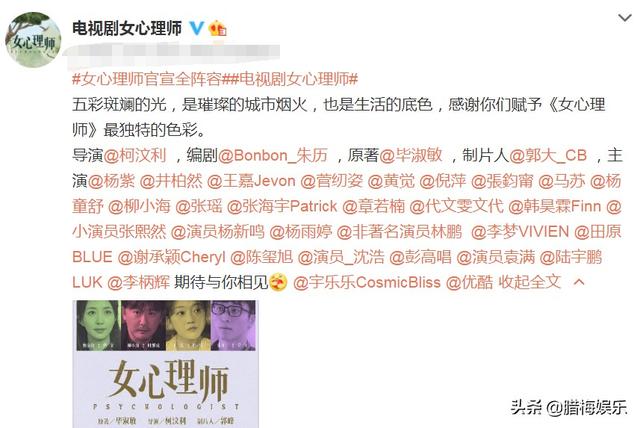The image size is (640, 428).
Task: Click the up caret beside 收起全文
Action: pos(579,282)
